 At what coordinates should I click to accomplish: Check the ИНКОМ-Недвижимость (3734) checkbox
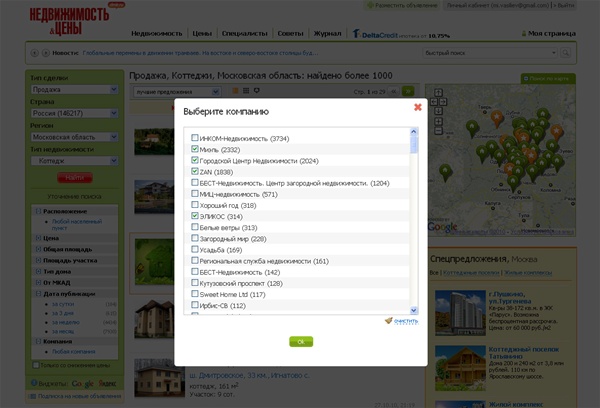coord(195,138)
